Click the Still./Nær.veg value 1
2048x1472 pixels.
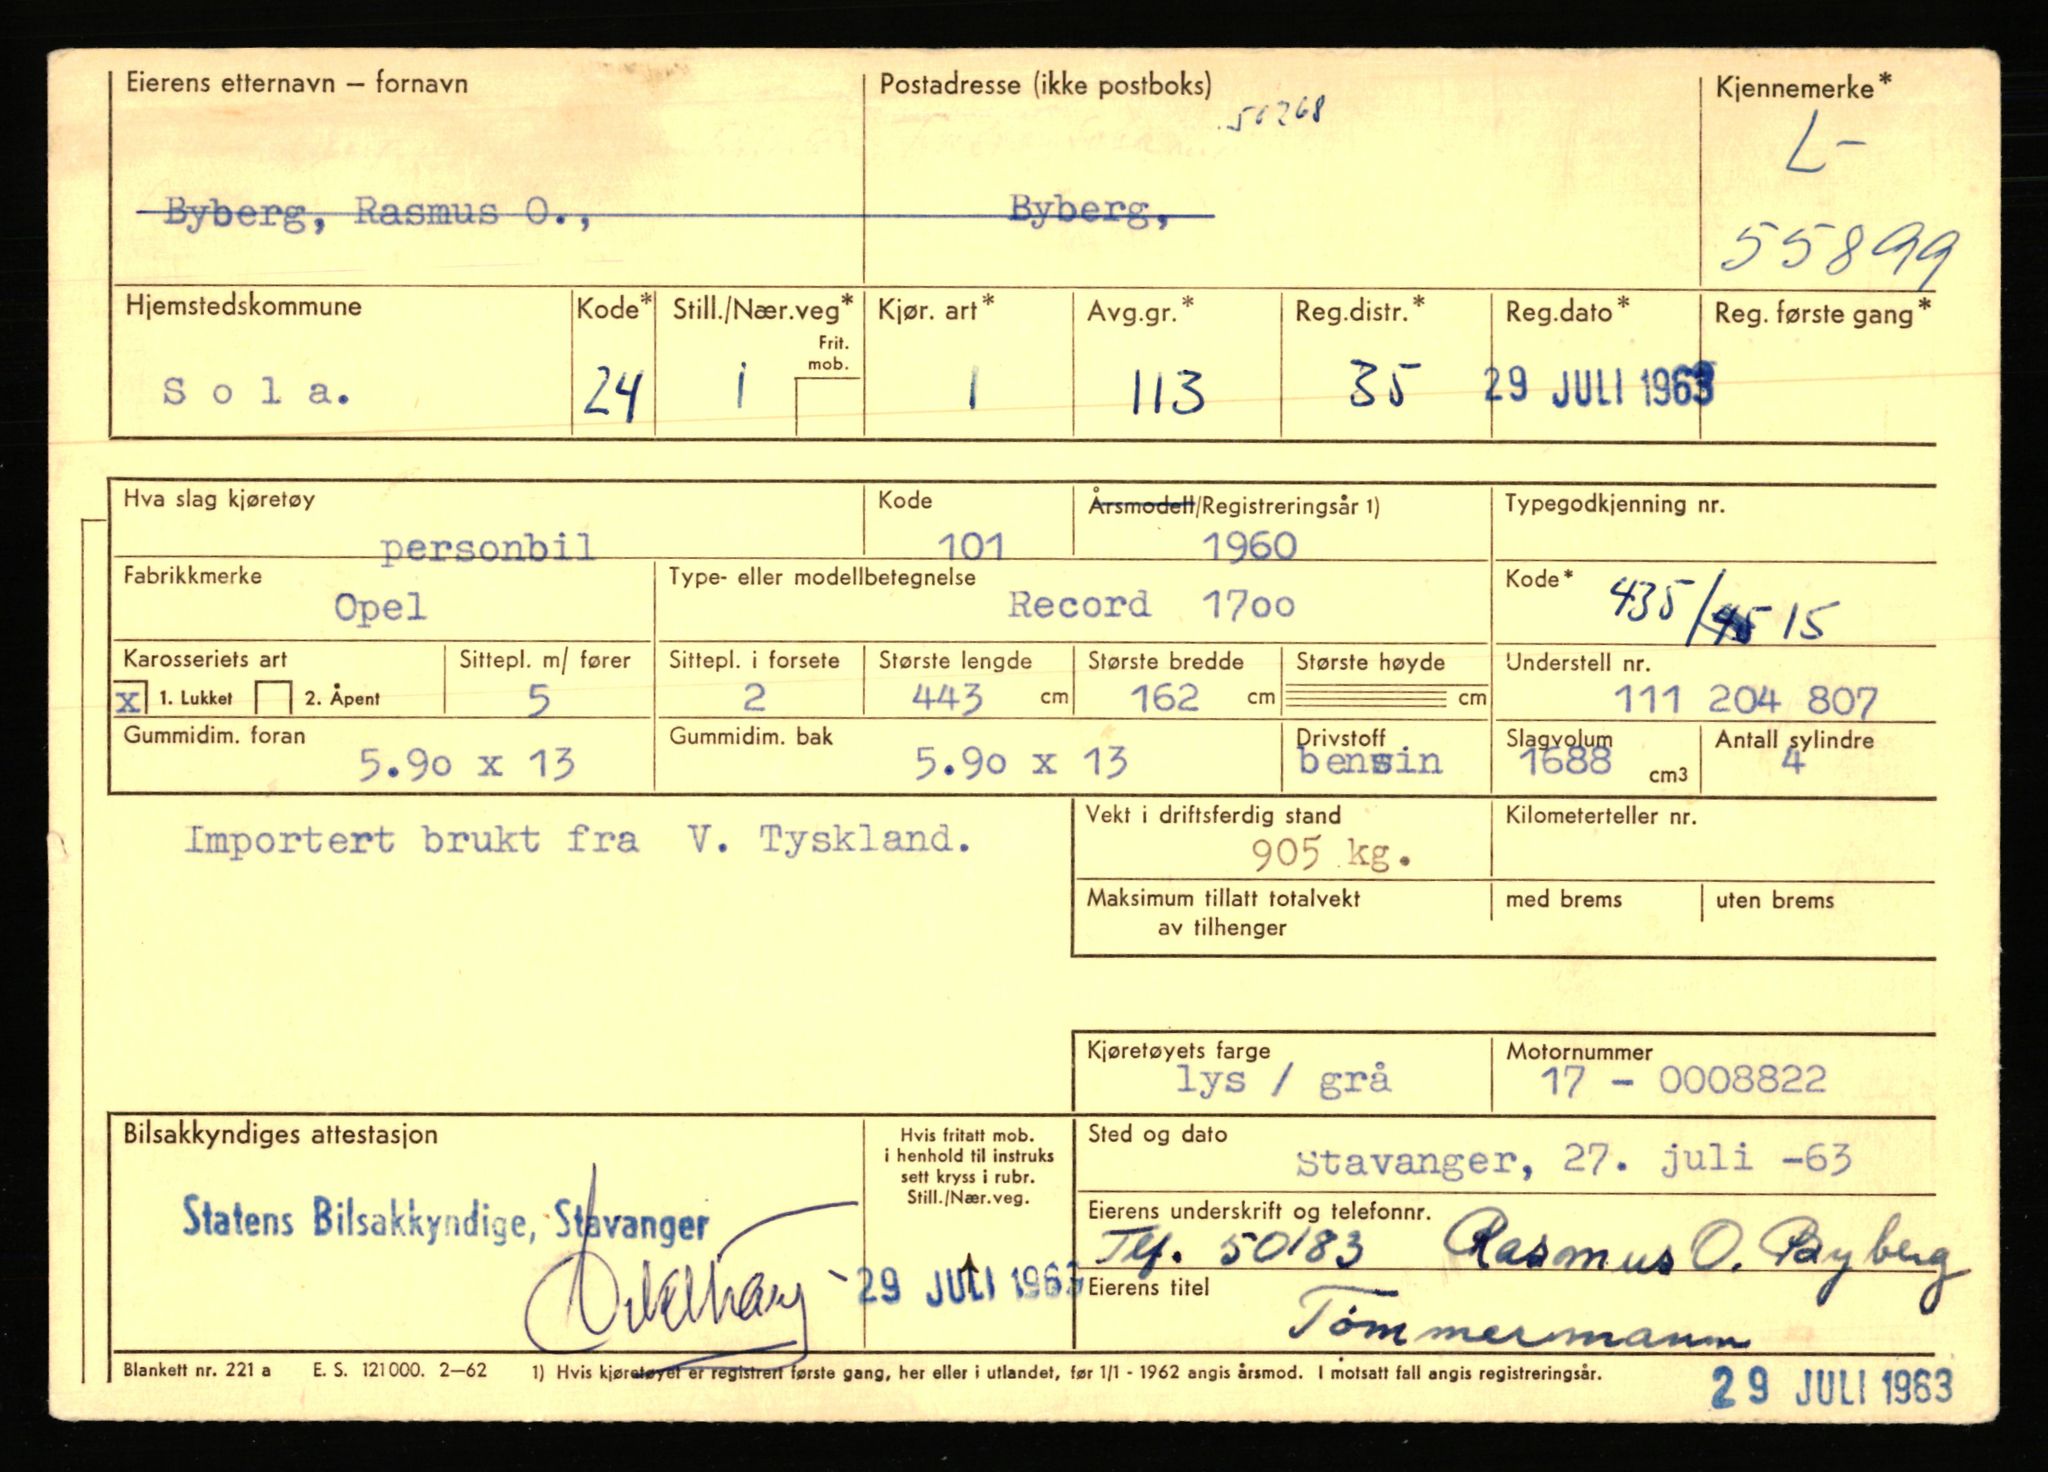click(740, 388)
